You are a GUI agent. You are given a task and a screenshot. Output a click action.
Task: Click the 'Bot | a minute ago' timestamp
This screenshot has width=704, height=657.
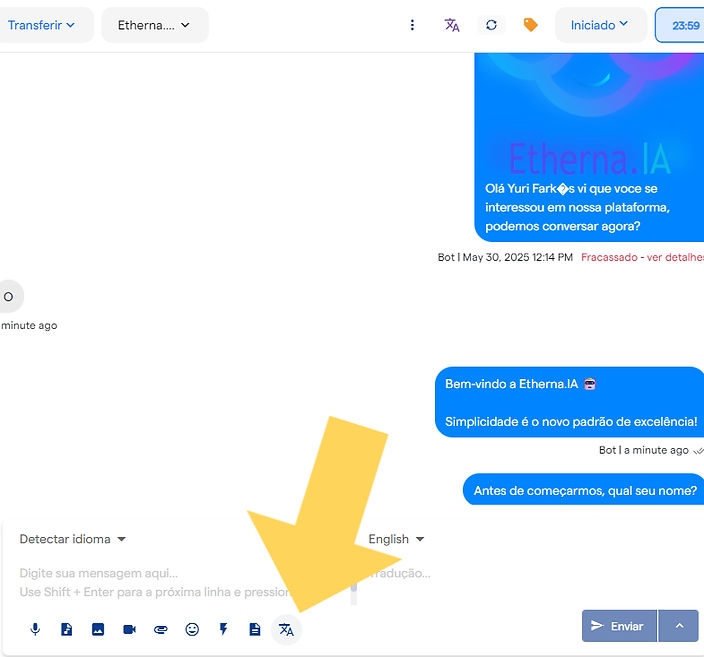coord(643,450)
